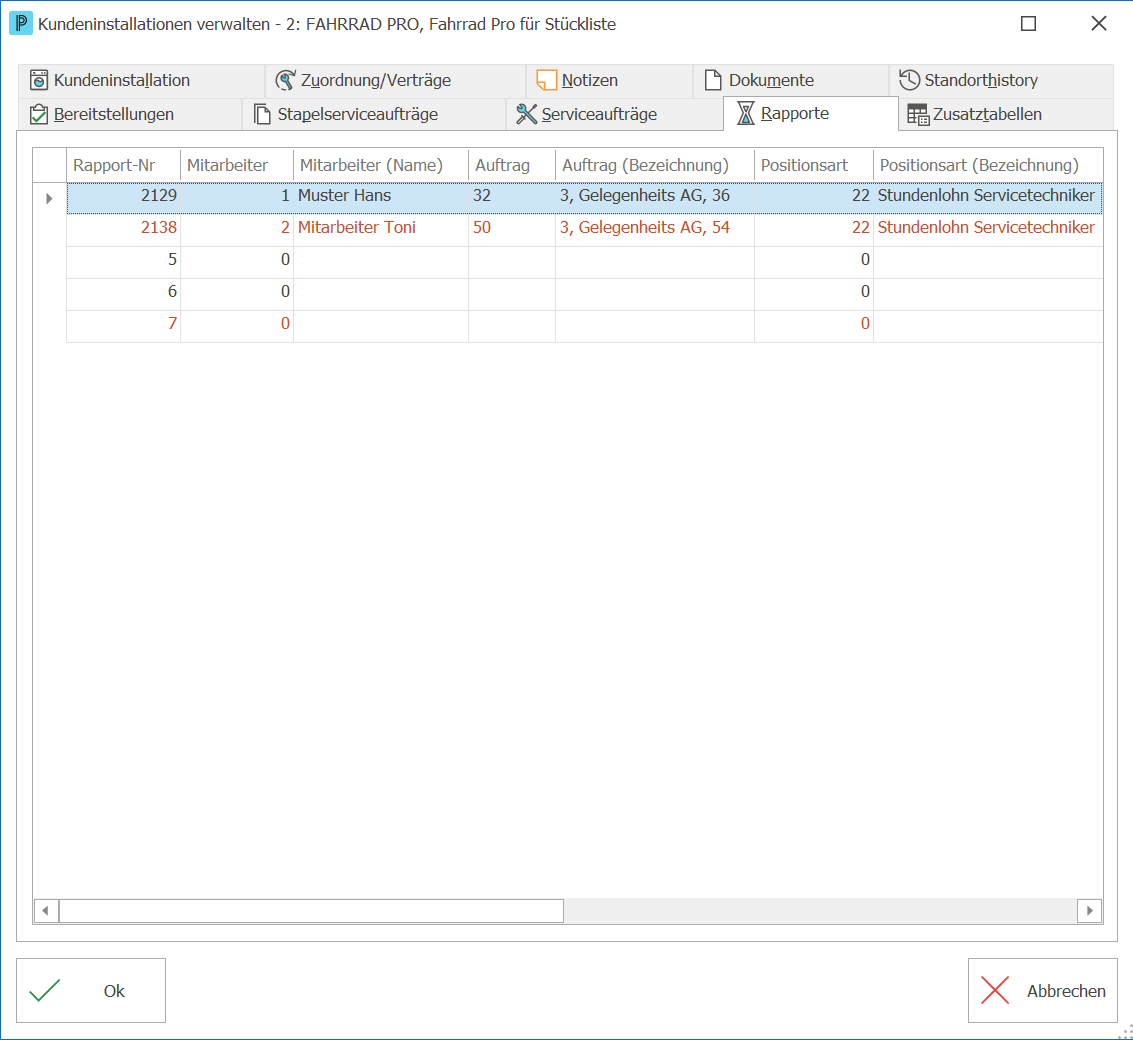Click the Zusatztabellen table icon

(x=918, y=114)
